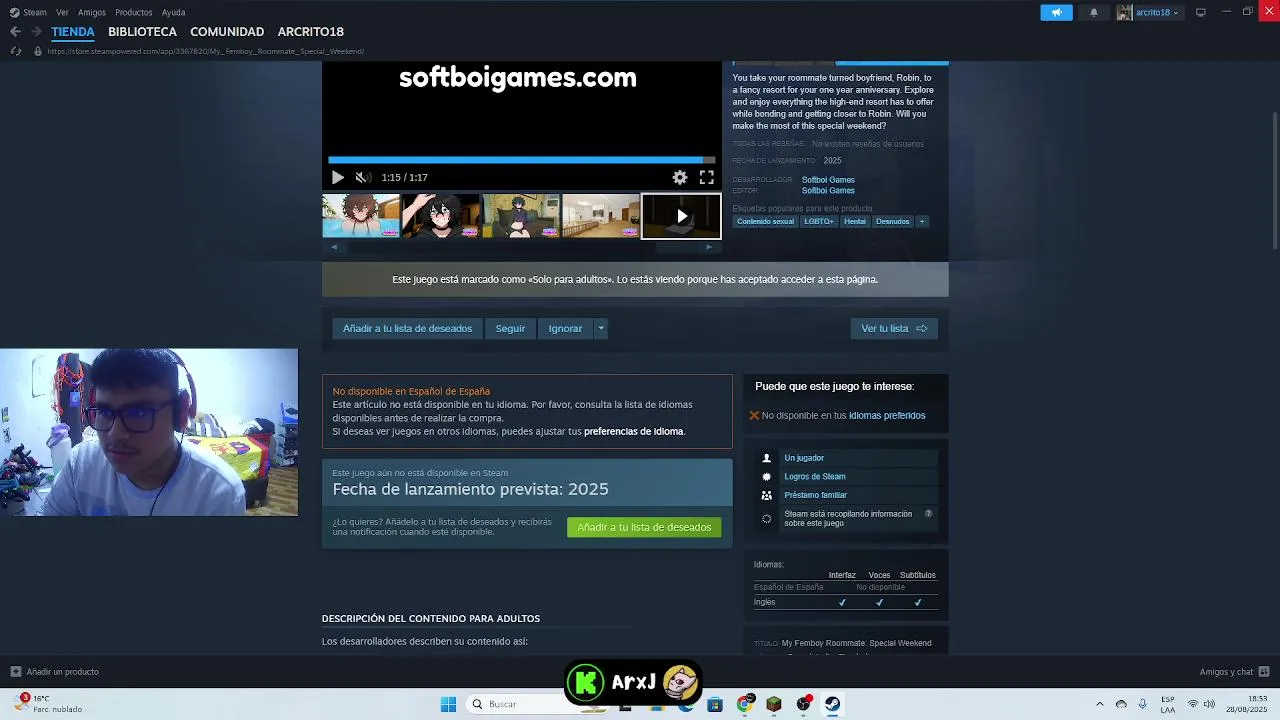
Task: Click the thumbnail strip right arrow
Action: point(709,247)
